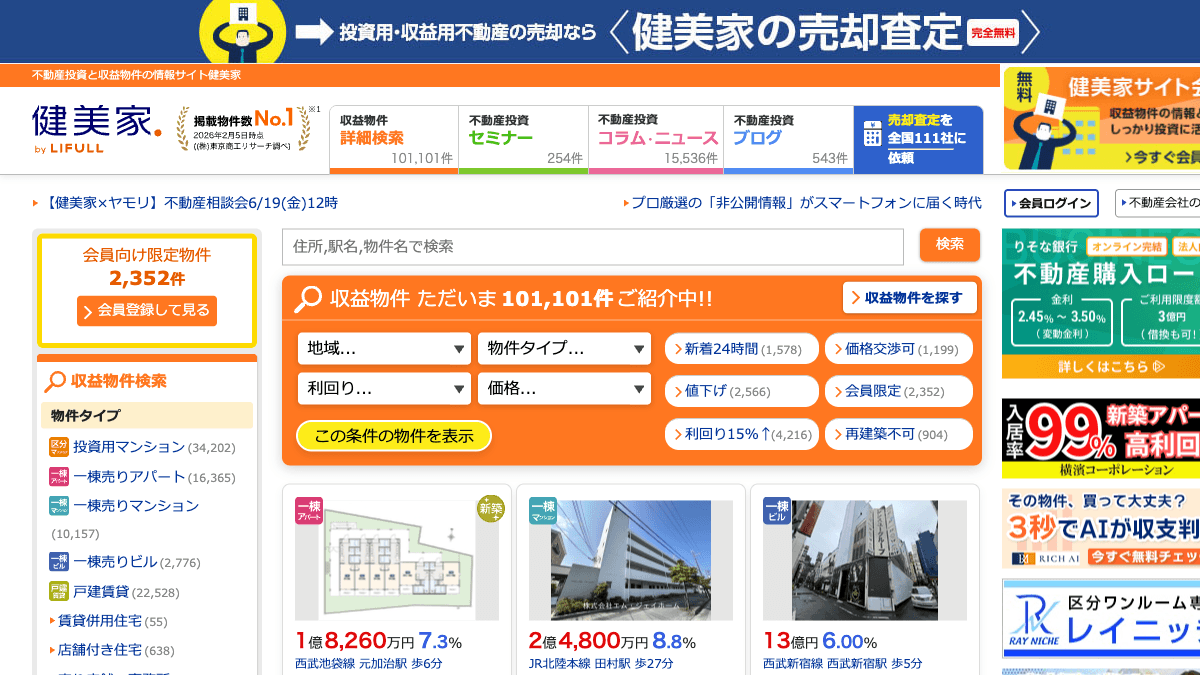Select the 会員限定 filter
Screen dimensions: 1200x675
[x=898, y=392]
